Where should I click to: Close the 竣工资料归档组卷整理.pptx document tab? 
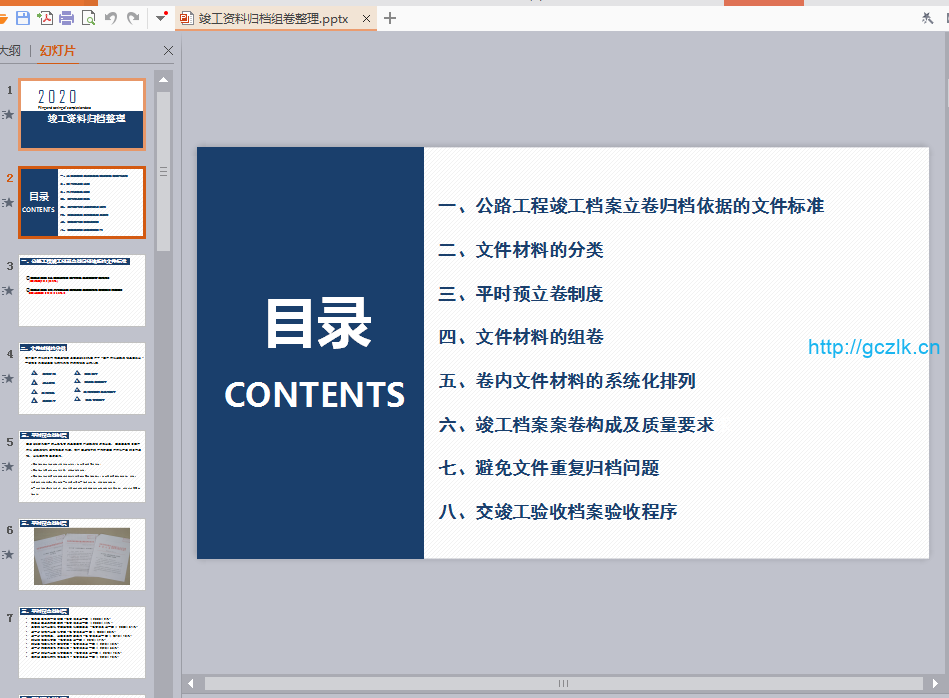pyautogui.click(x=366, y=18)
